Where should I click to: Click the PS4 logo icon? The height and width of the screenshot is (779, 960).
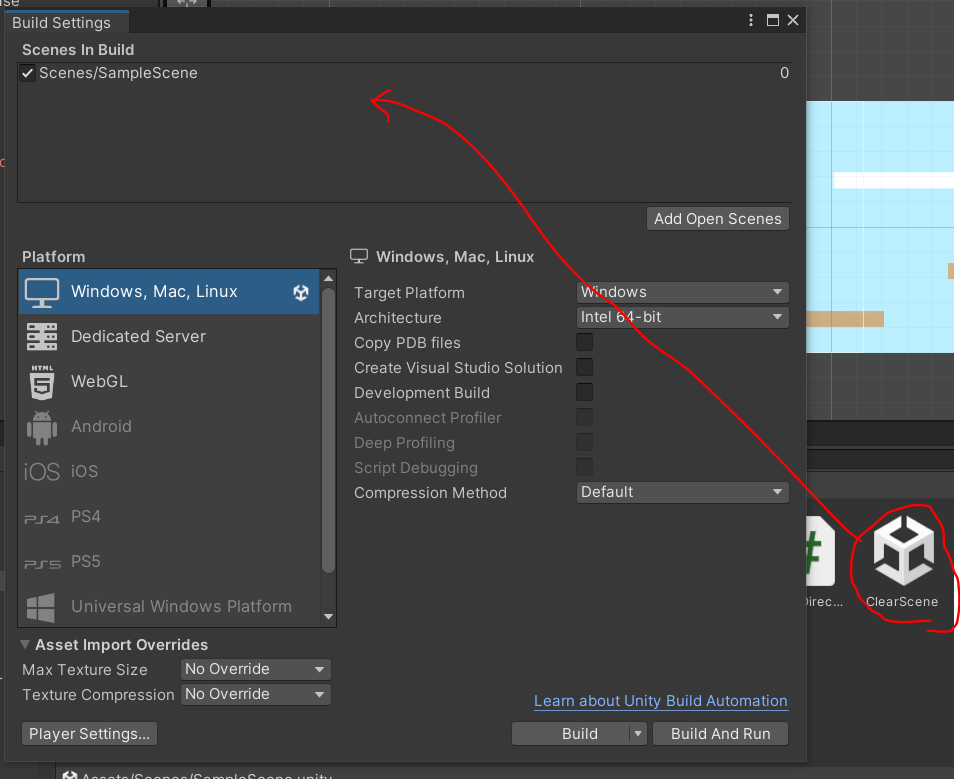42,519
